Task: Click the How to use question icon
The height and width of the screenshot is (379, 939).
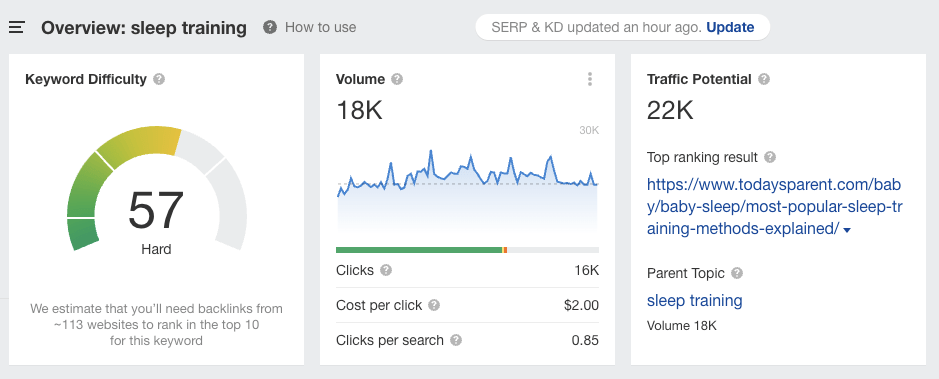Action: point(270,27)
